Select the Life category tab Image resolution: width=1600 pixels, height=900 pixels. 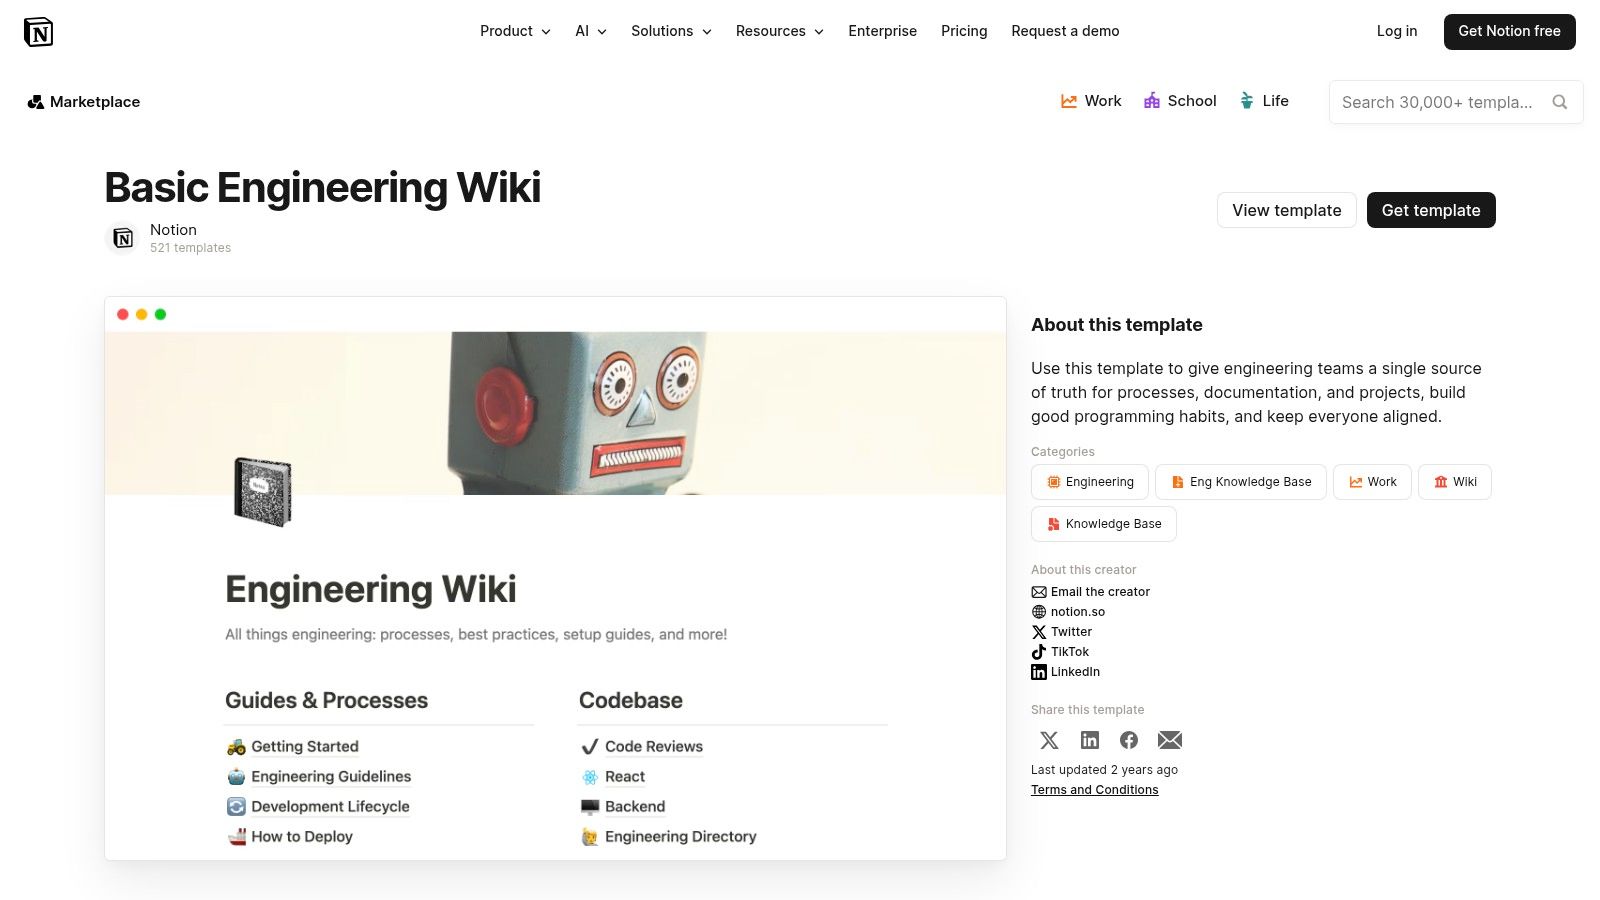click(1264, 101)
